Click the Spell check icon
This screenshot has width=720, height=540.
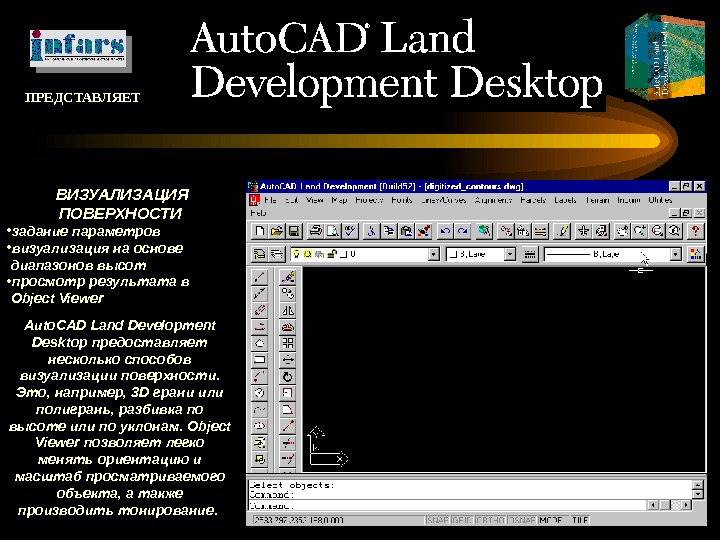pyautogui.click(x=350, y=231)
